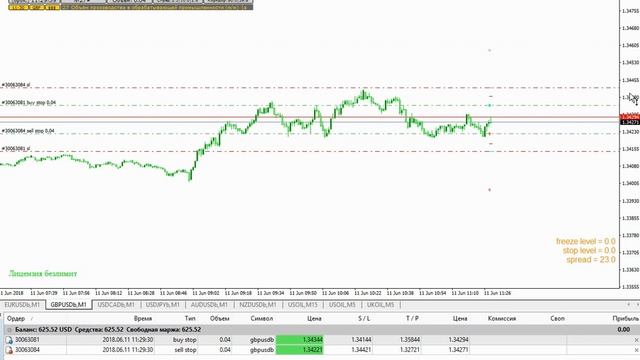Open the USDCADb,M1 chart tab
This screenshot has height=360, width=640.
[116, 305]
